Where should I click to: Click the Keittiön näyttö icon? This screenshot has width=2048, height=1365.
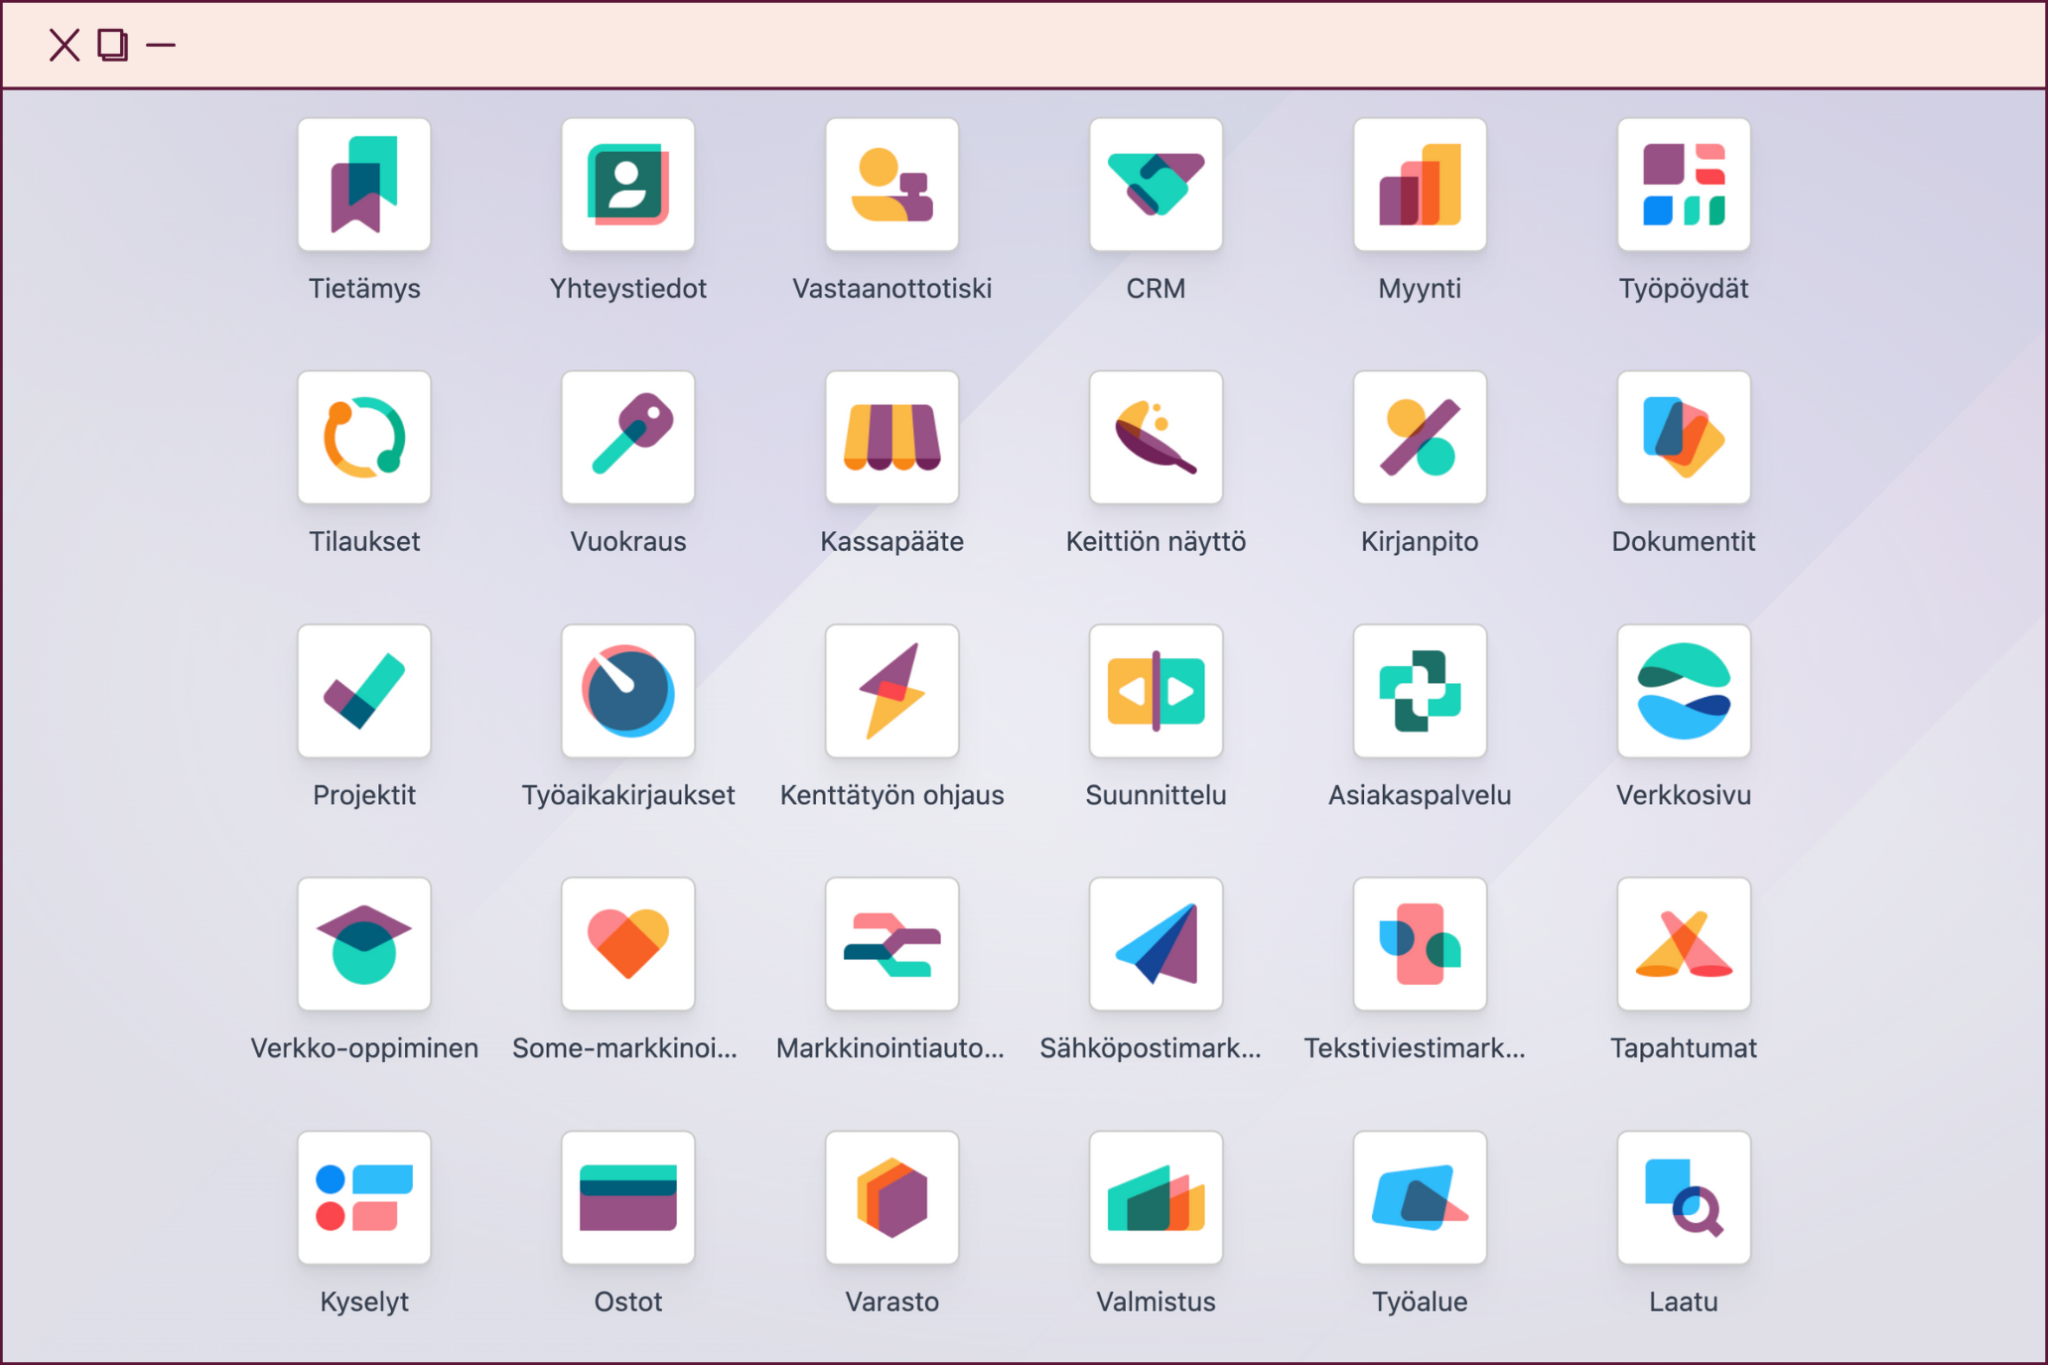1155,438
